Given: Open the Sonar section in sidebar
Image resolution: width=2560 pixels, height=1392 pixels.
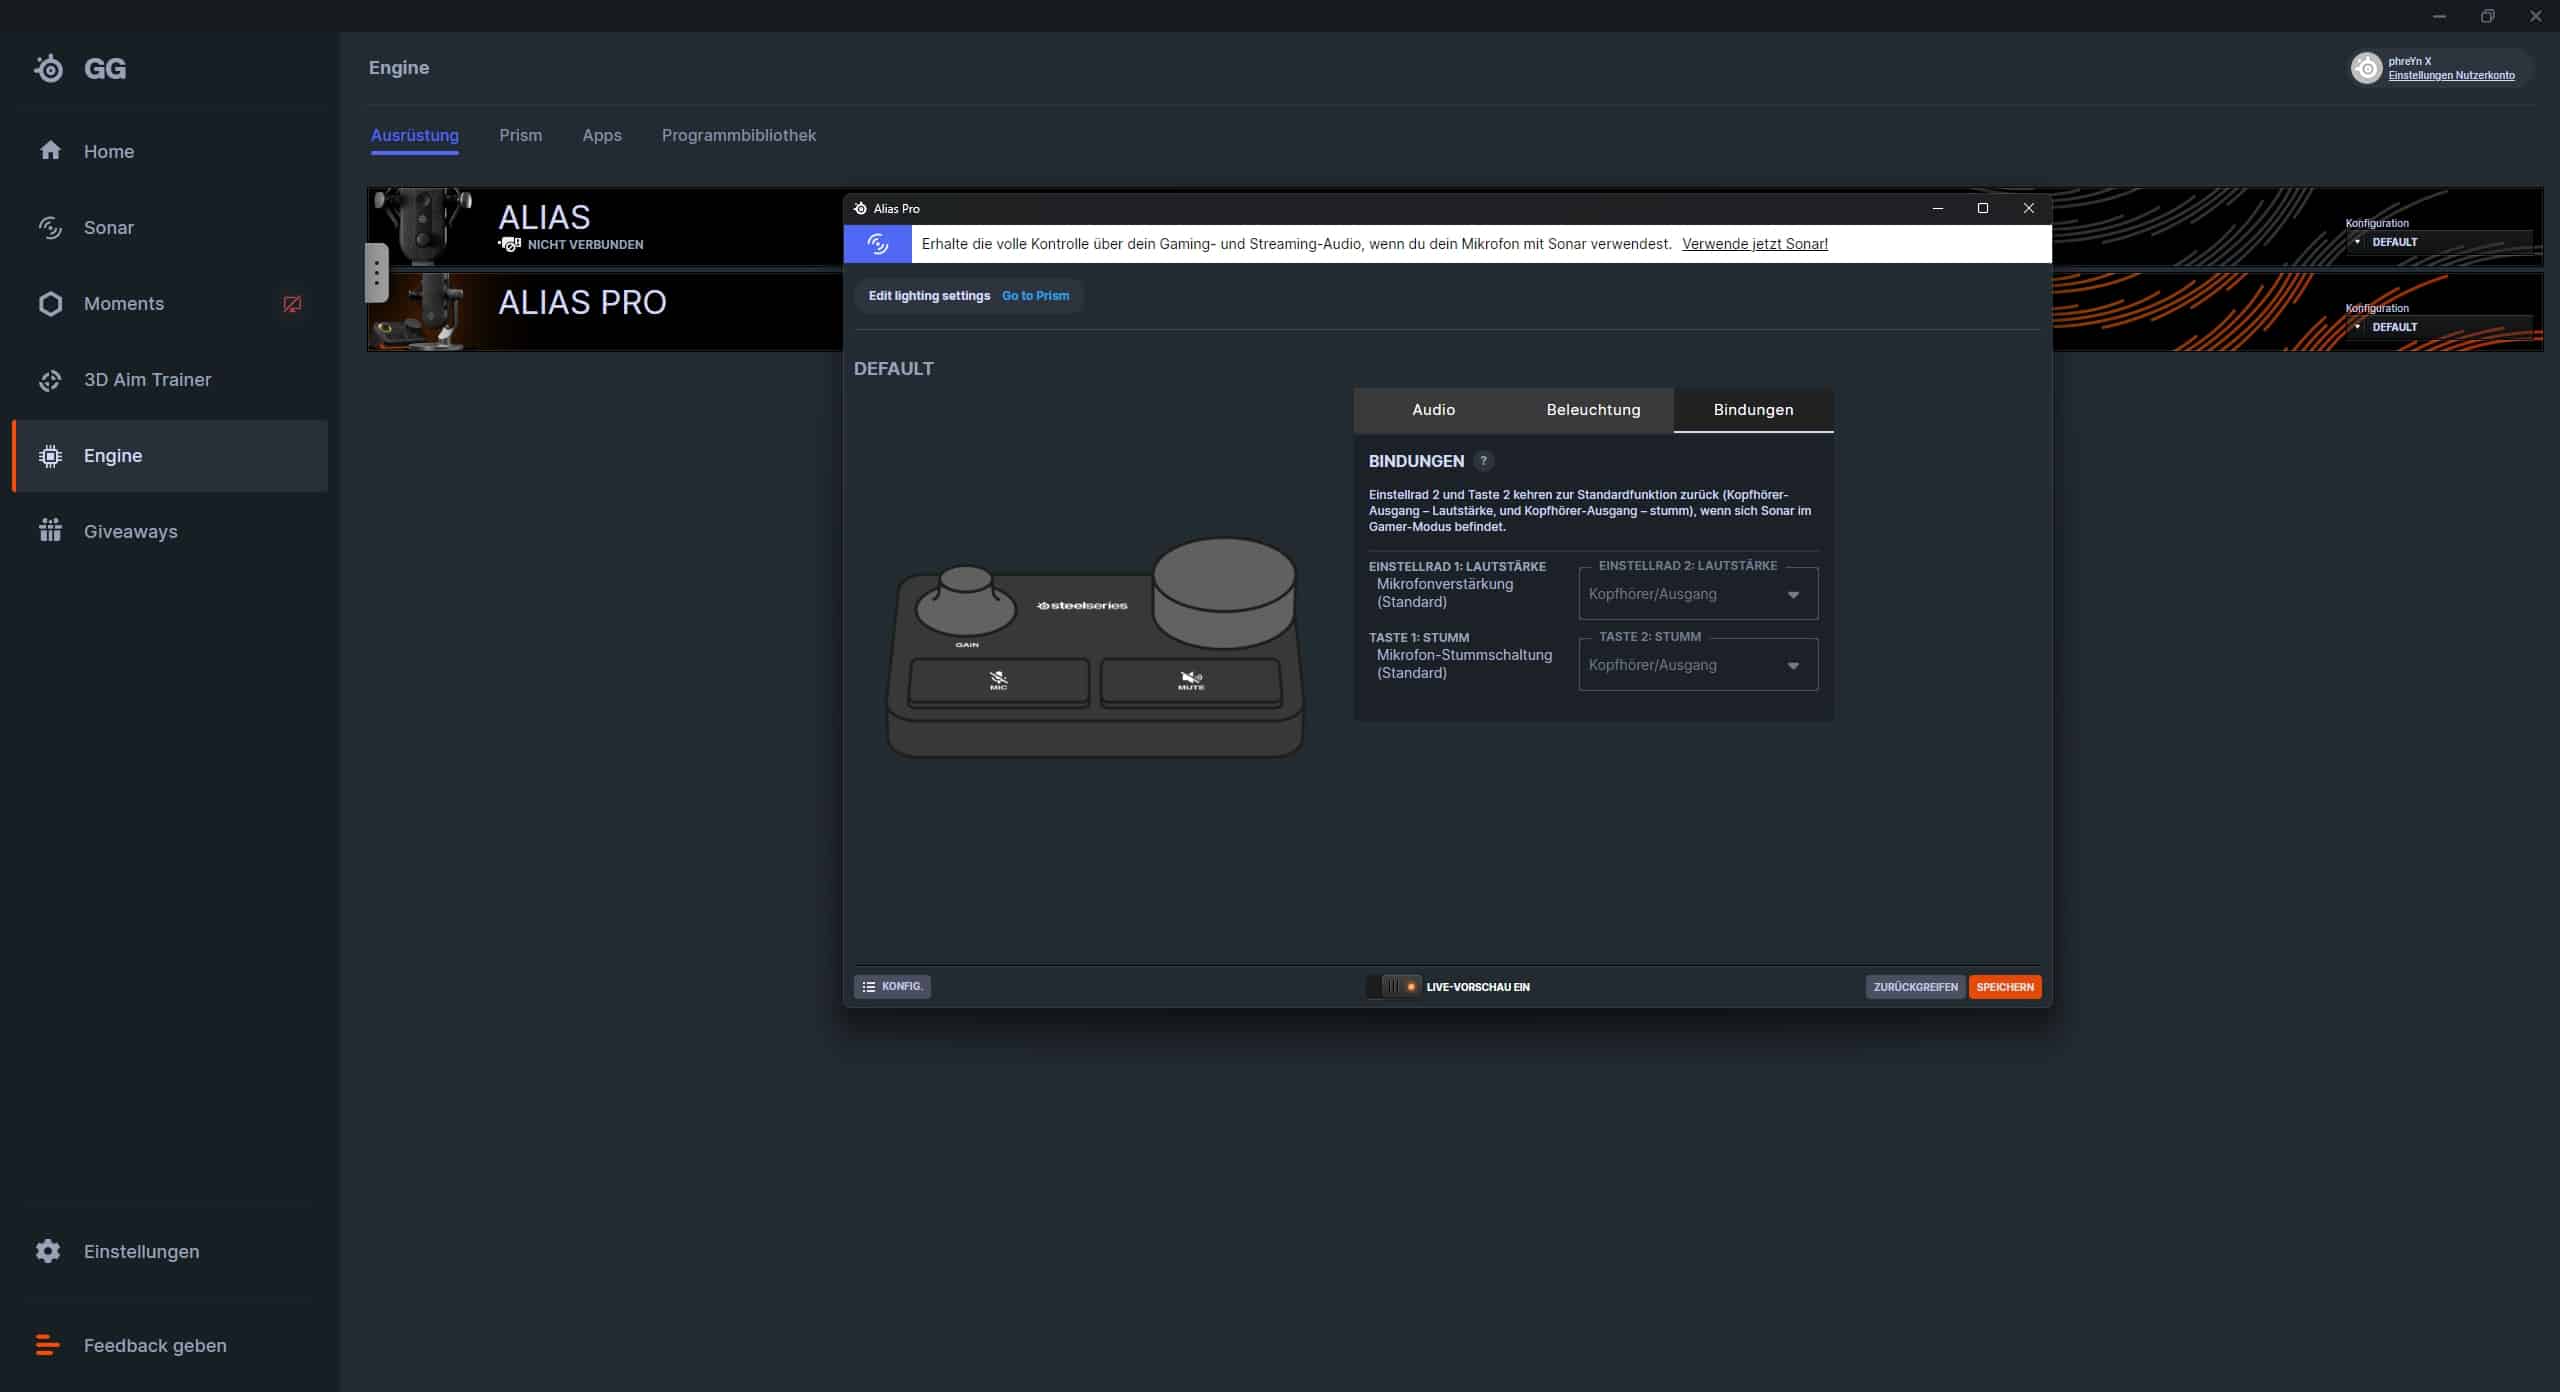Looking at the screenshot, I should tap(108, 228).
